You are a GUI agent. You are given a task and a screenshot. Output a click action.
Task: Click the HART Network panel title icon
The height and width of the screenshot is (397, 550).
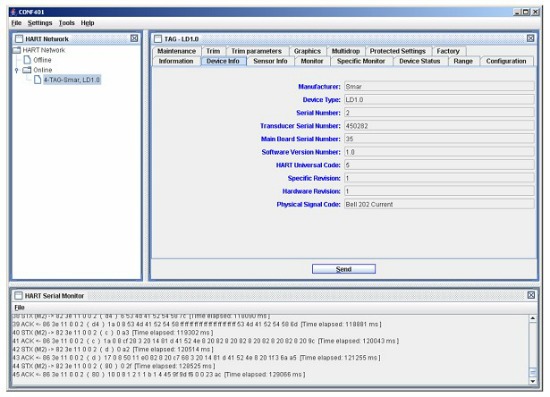(19, 39)
